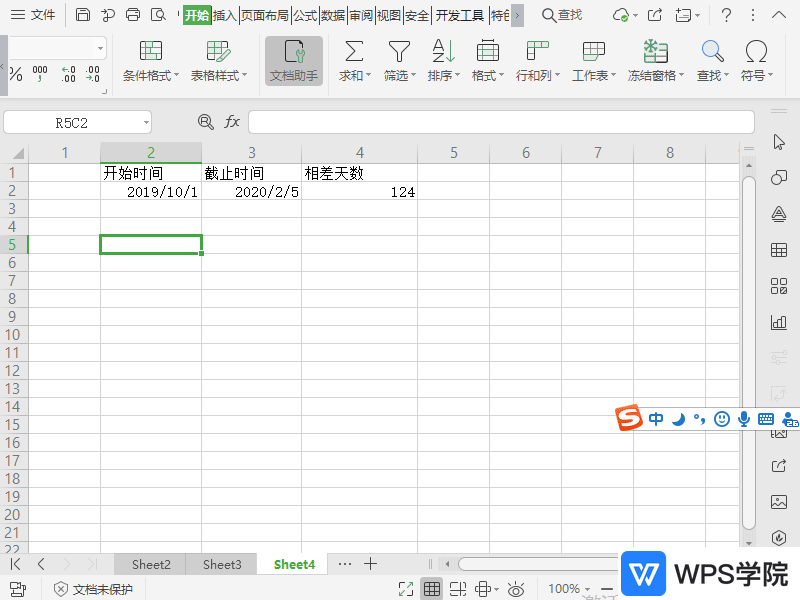This screenshot has height=600, width=800.
Task: Switch to the 数据 Data tab
Action: (x=333, y=15)
